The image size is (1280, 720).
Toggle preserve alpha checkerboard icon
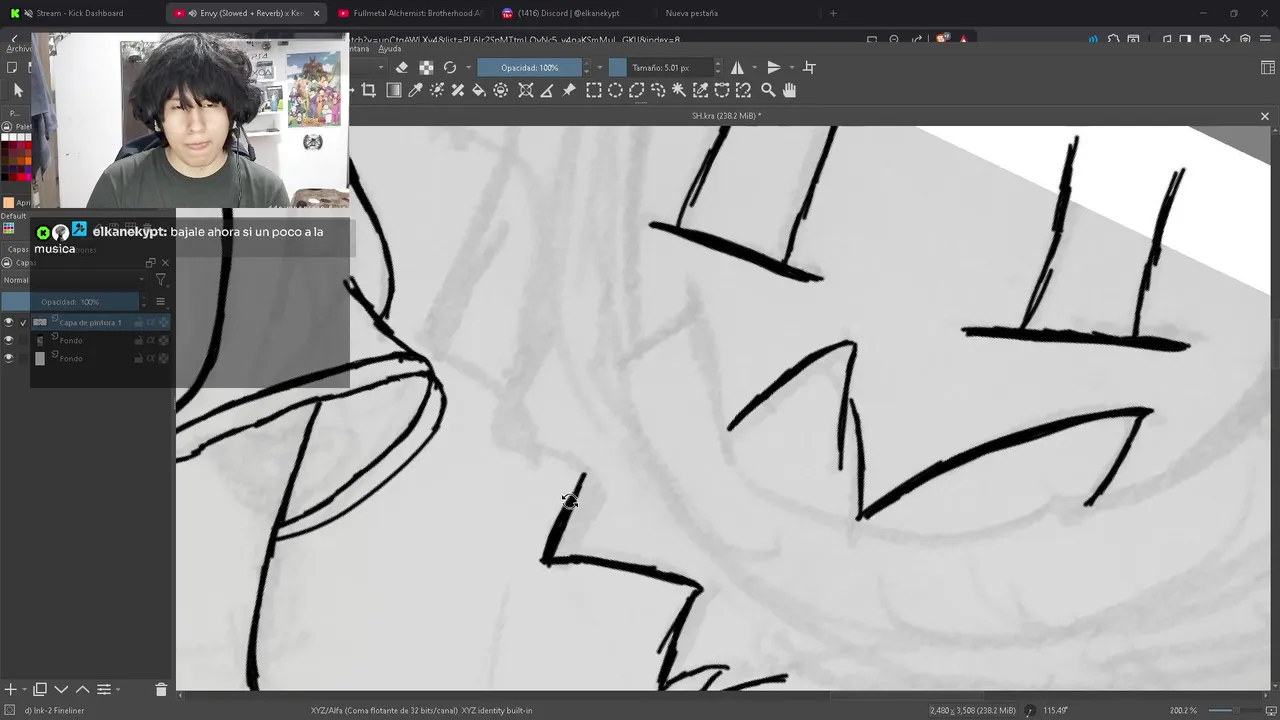[426, 67]
